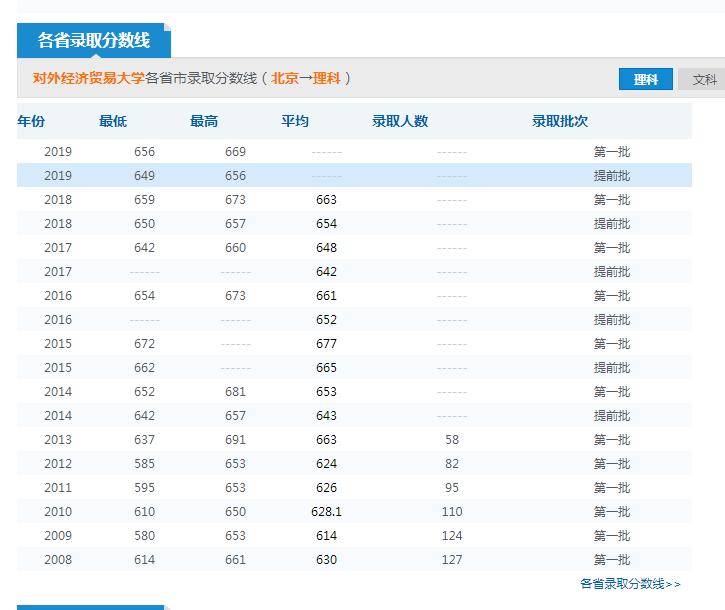
Task: Click the 2008 admitted count of 127
Action: pyautogui.click(x=452, y=560)
